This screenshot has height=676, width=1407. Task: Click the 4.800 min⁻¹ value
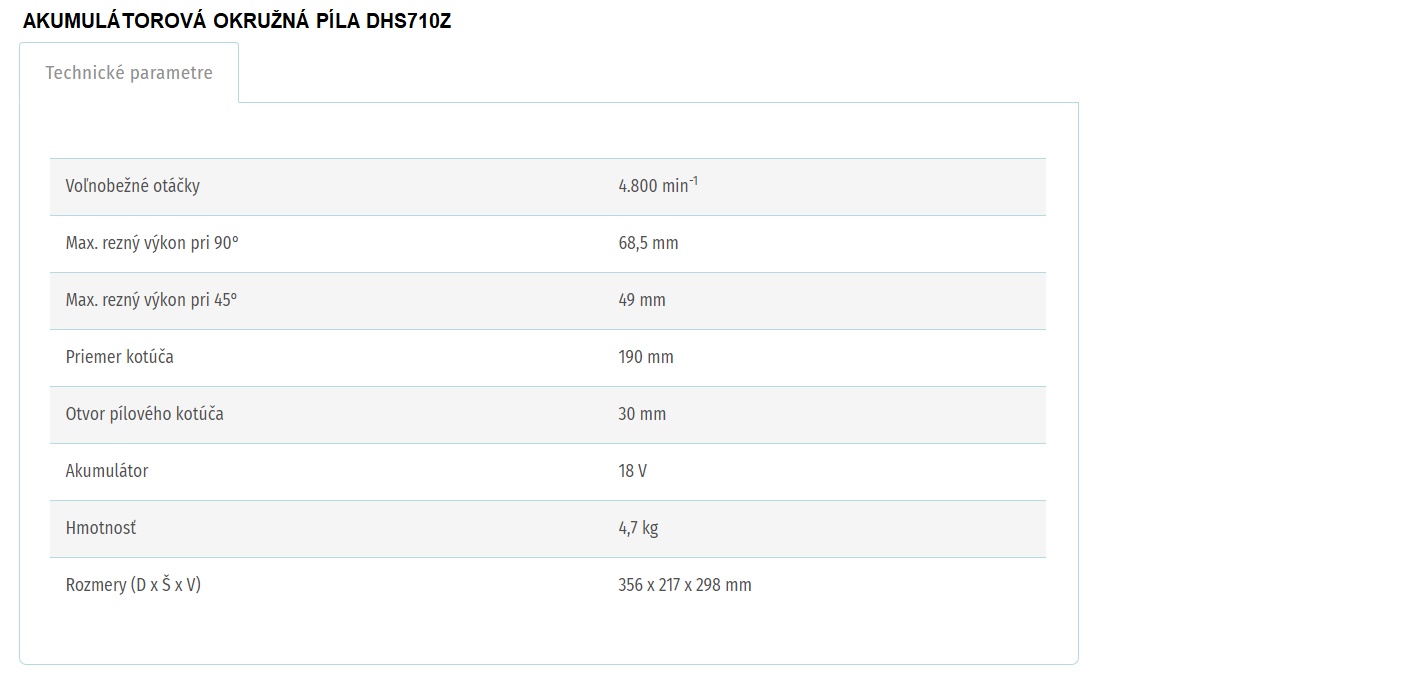point(658,185)
